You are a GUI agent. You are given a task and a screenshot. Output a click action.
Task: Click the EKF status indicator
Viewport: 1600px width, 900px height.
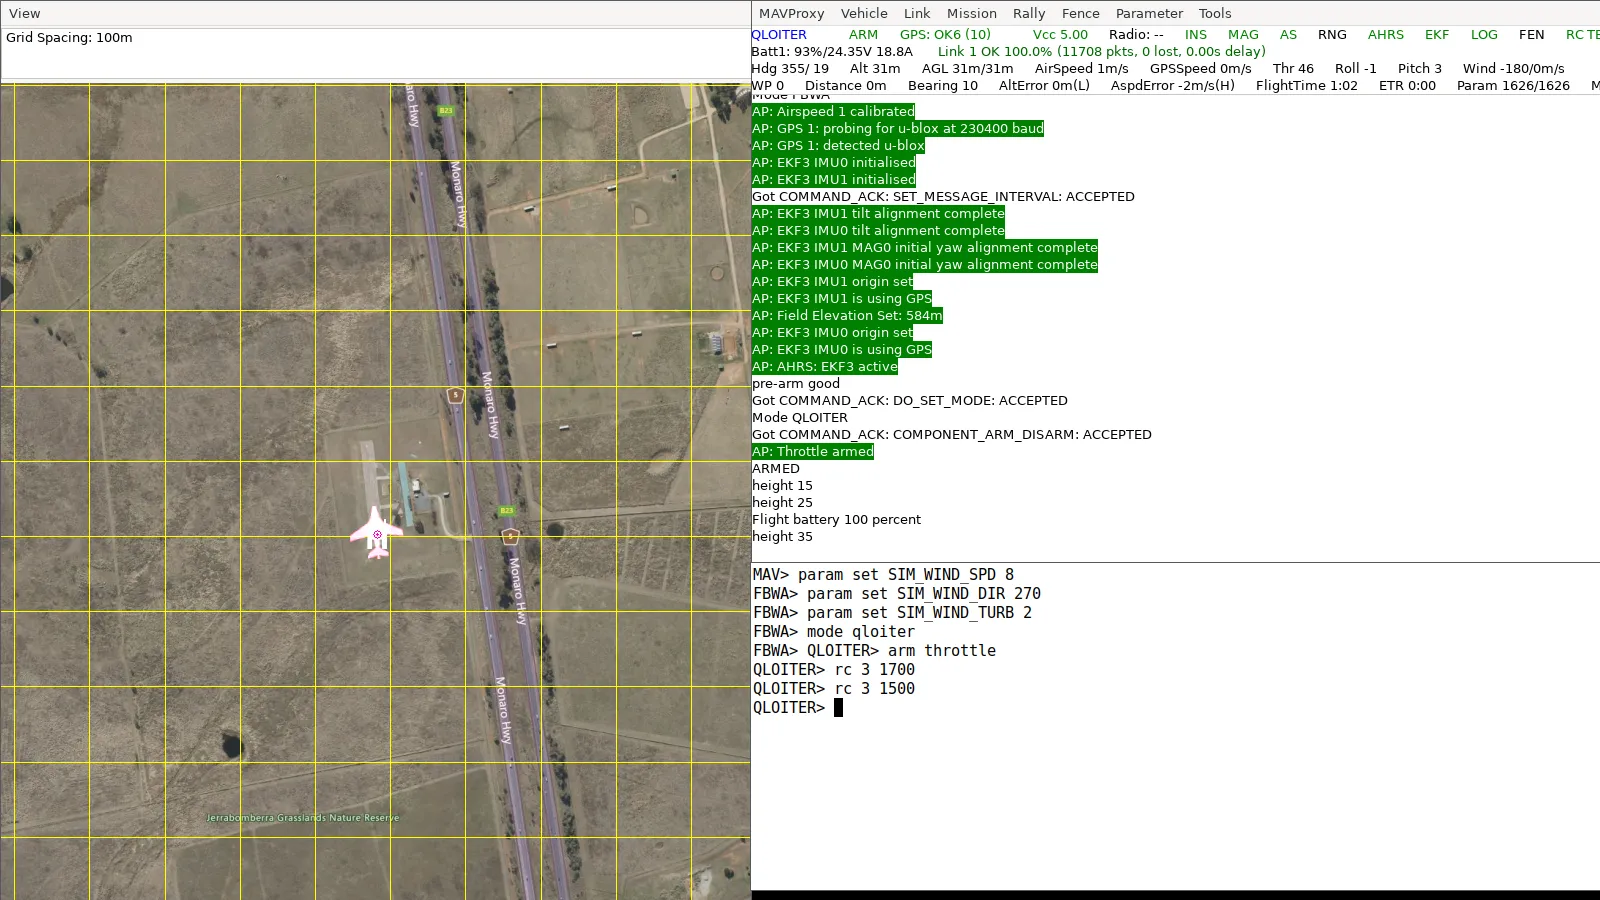point(1437,35)
